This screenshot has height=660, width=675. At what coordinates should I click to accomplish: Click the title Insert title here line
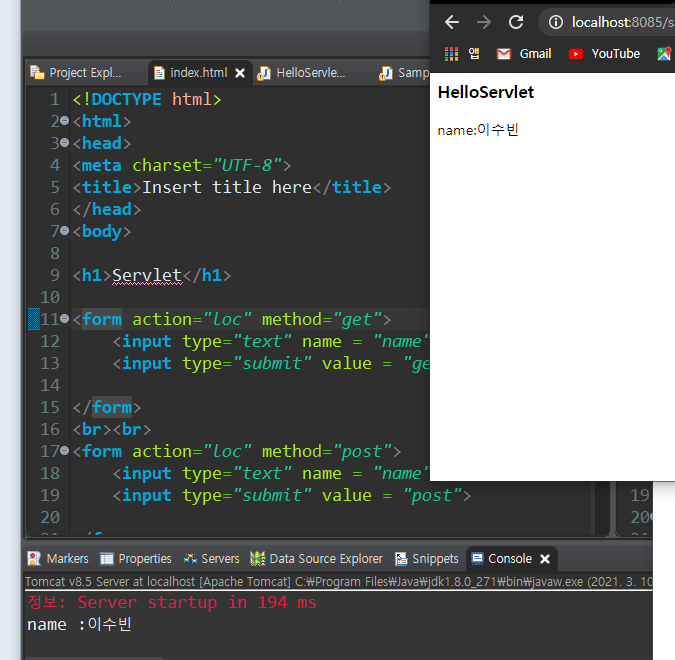pos(232,187)
